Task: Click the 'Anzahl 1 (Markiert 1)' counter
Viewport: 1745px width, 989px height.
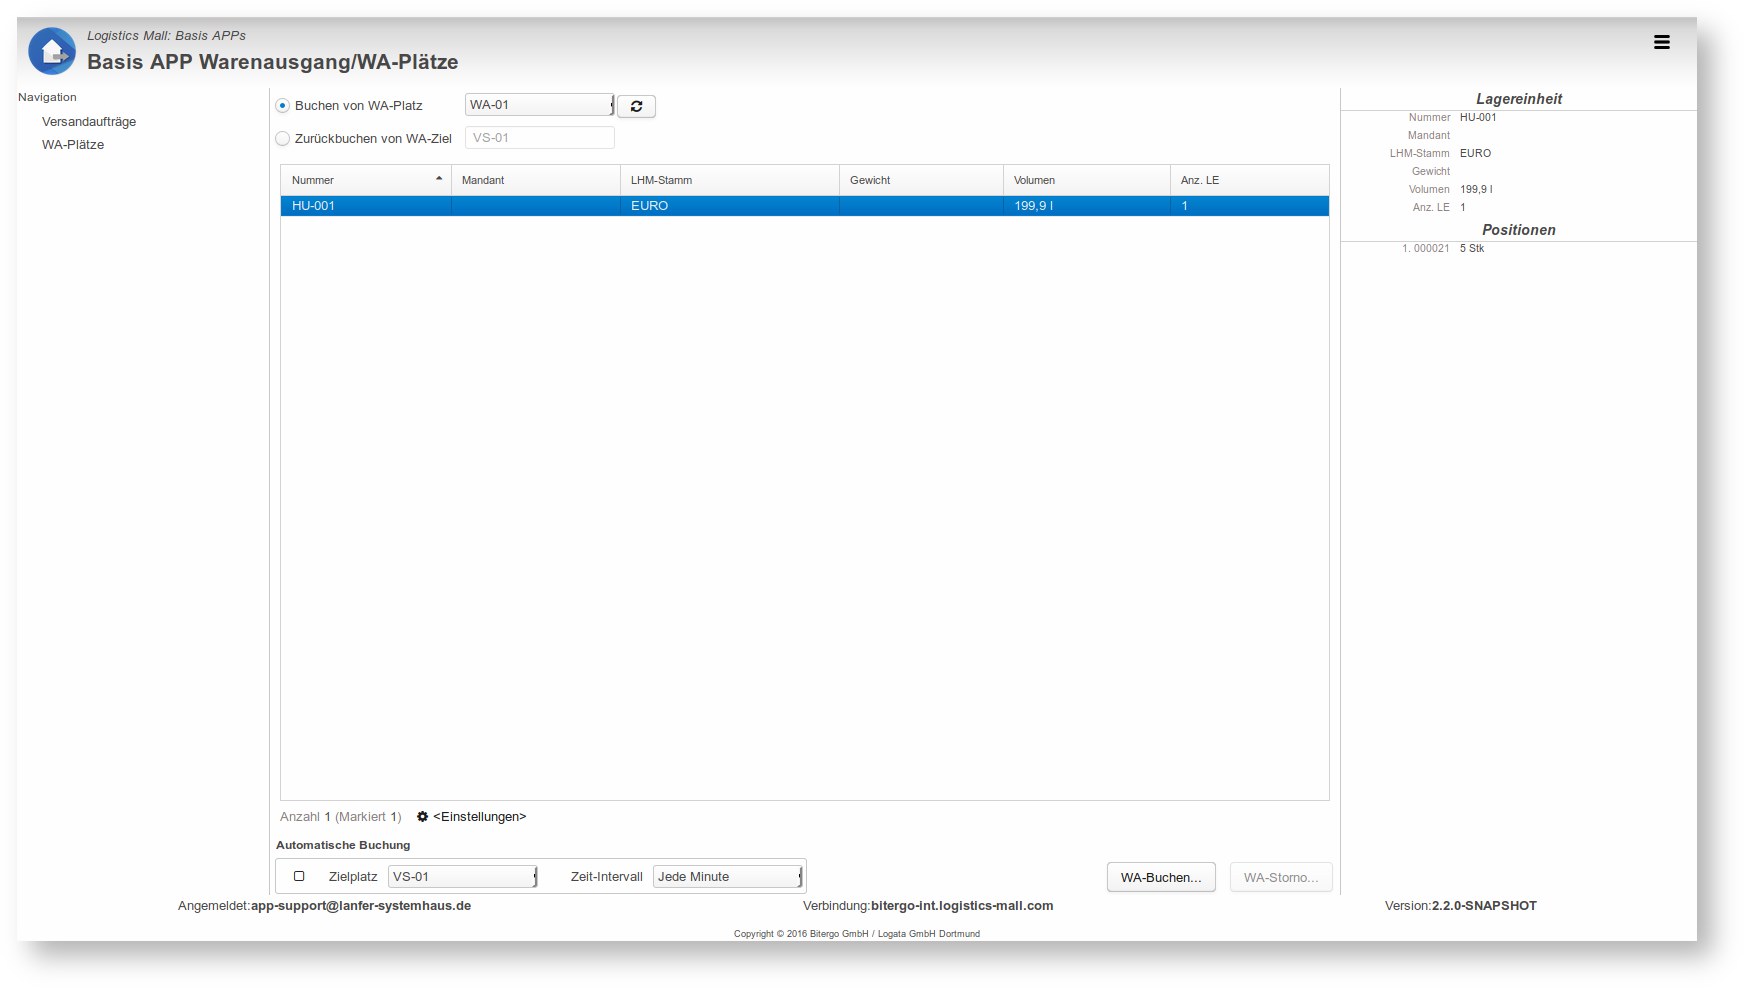Action: coord(341,817)
